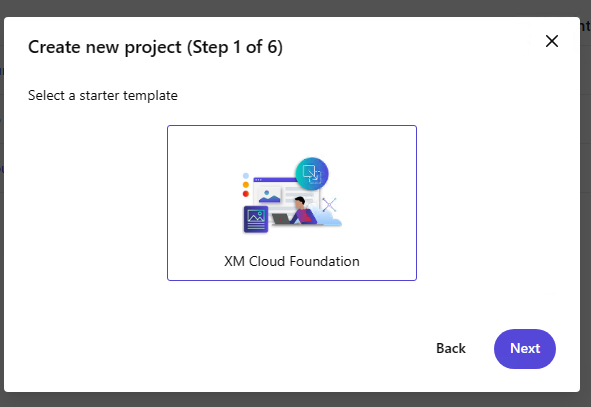The width and height of the screenshot is (591, 407).
Task: Click the person working on laptop
Action: tap(303, 210)
